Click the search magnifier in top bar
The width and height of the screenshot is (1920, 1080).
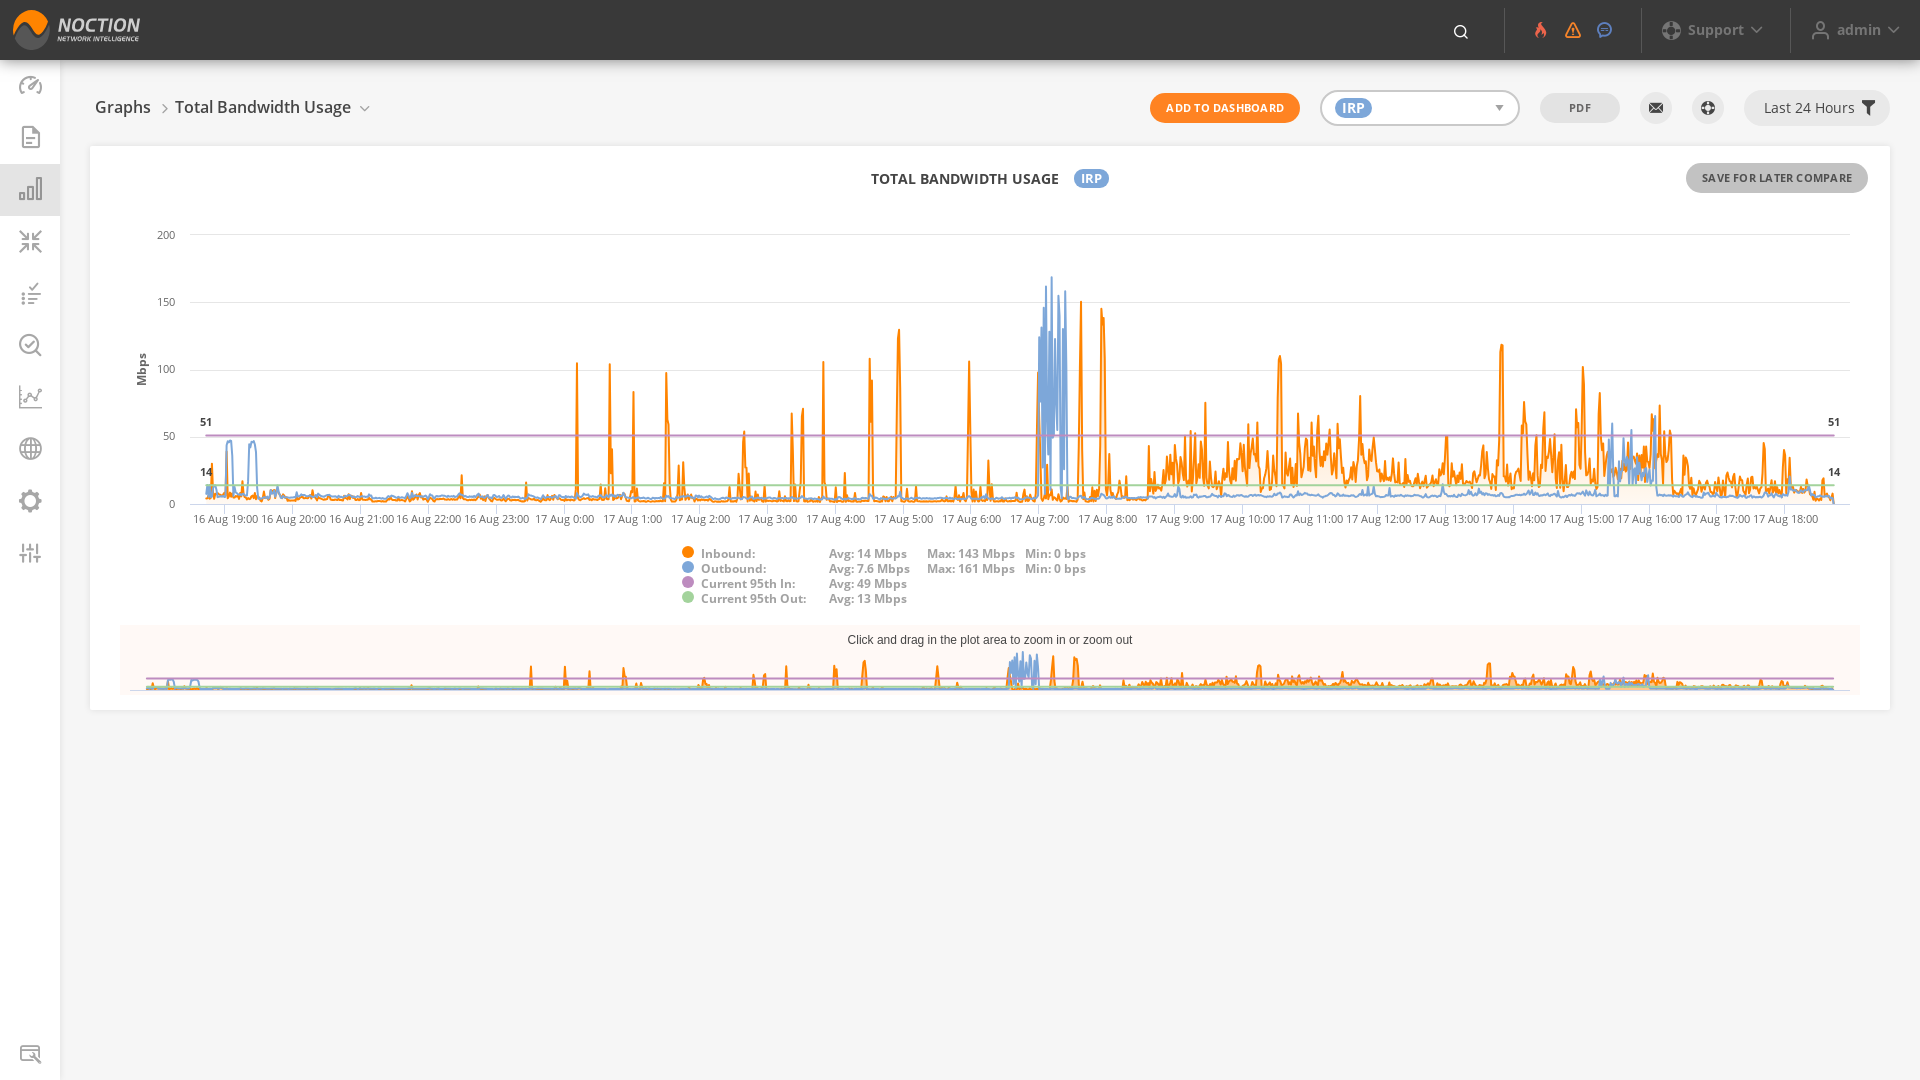tap(1461, 32)
